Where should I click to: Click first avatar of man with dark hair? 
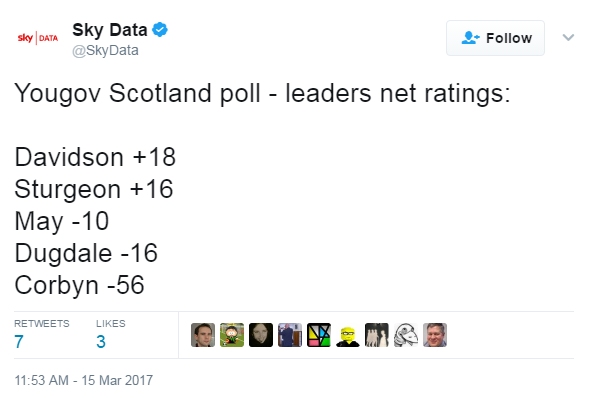point(203,335)
